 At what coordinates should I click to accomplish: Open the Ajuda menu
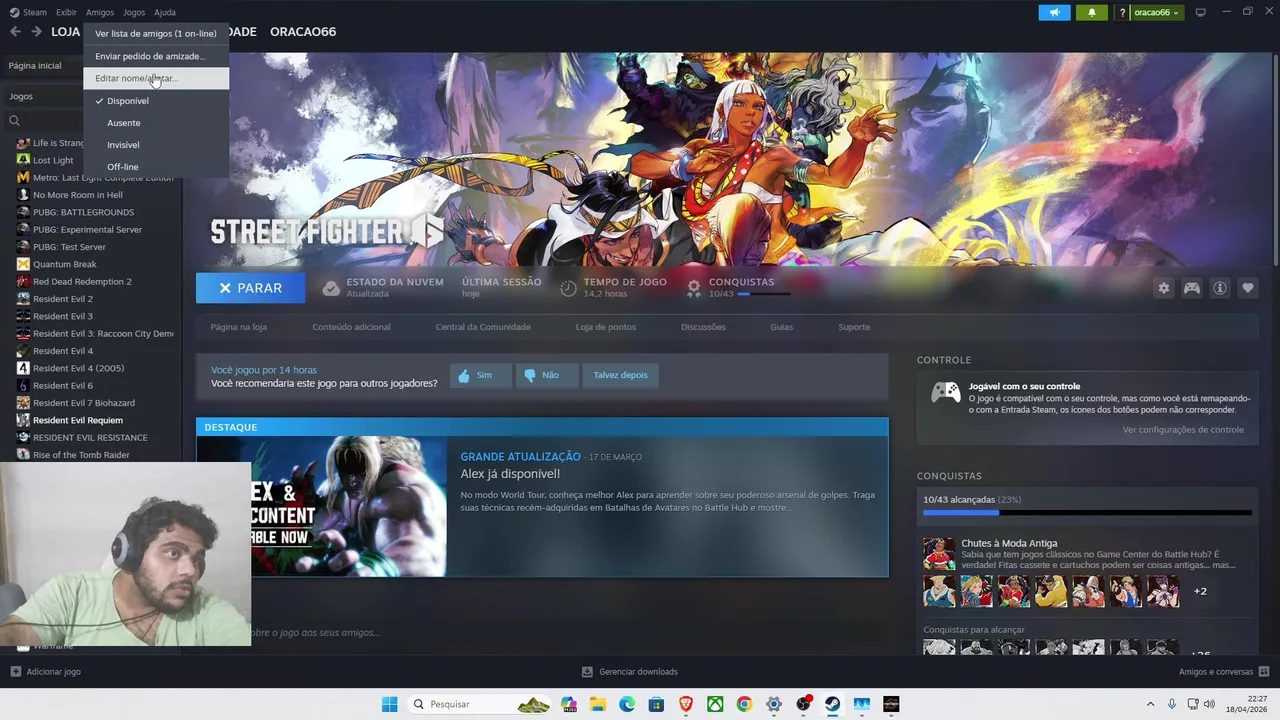(165, 12)
